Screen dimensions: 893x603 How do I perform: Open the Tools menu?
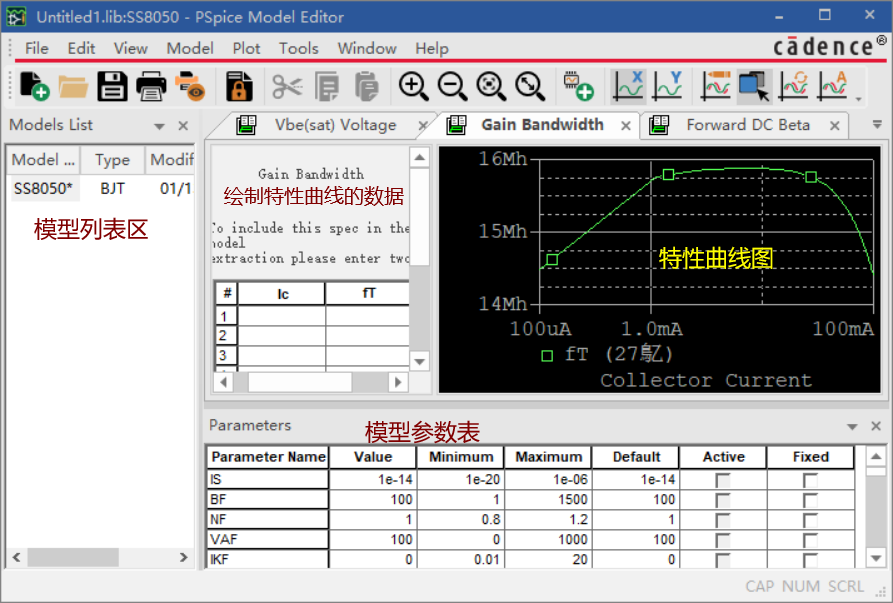[298, 48]
